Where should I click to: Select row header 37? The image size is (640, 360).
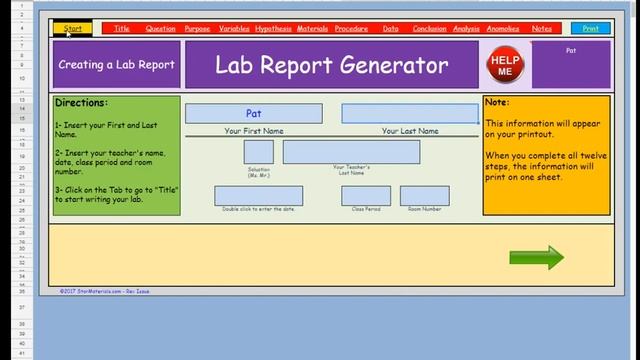point(22,307)
